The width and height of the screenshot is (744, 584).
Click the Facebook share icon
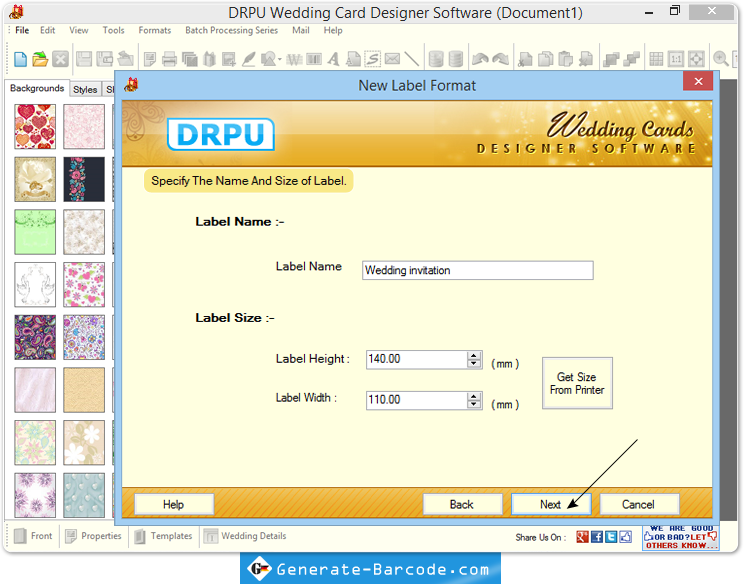pos(597,537)
